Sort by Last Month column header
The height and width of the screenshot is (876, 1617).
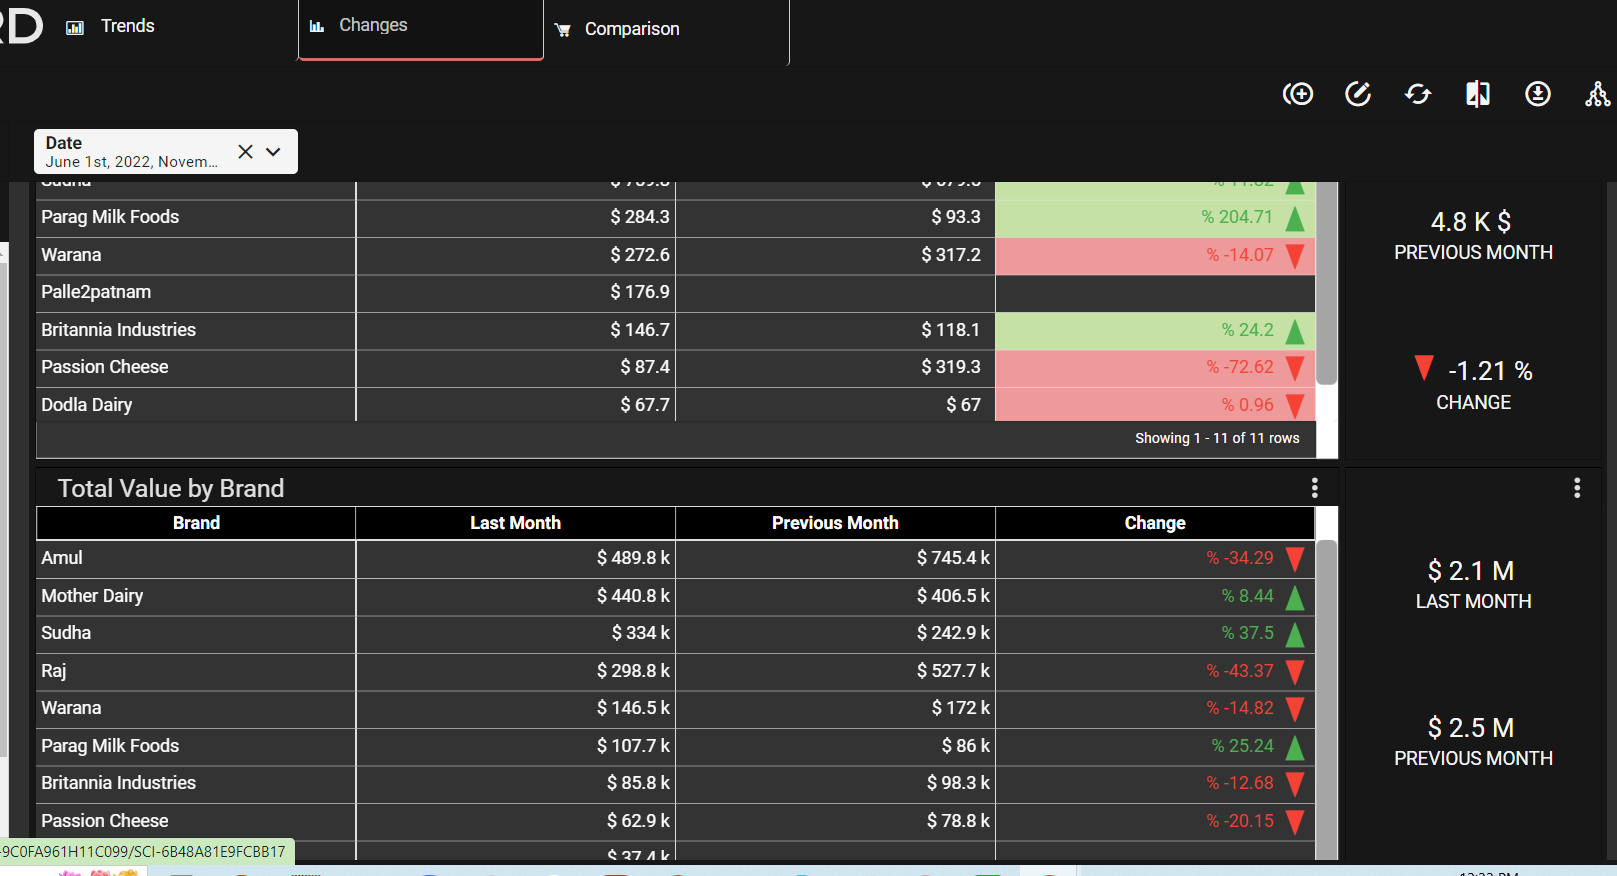click(x=516, y=523)
